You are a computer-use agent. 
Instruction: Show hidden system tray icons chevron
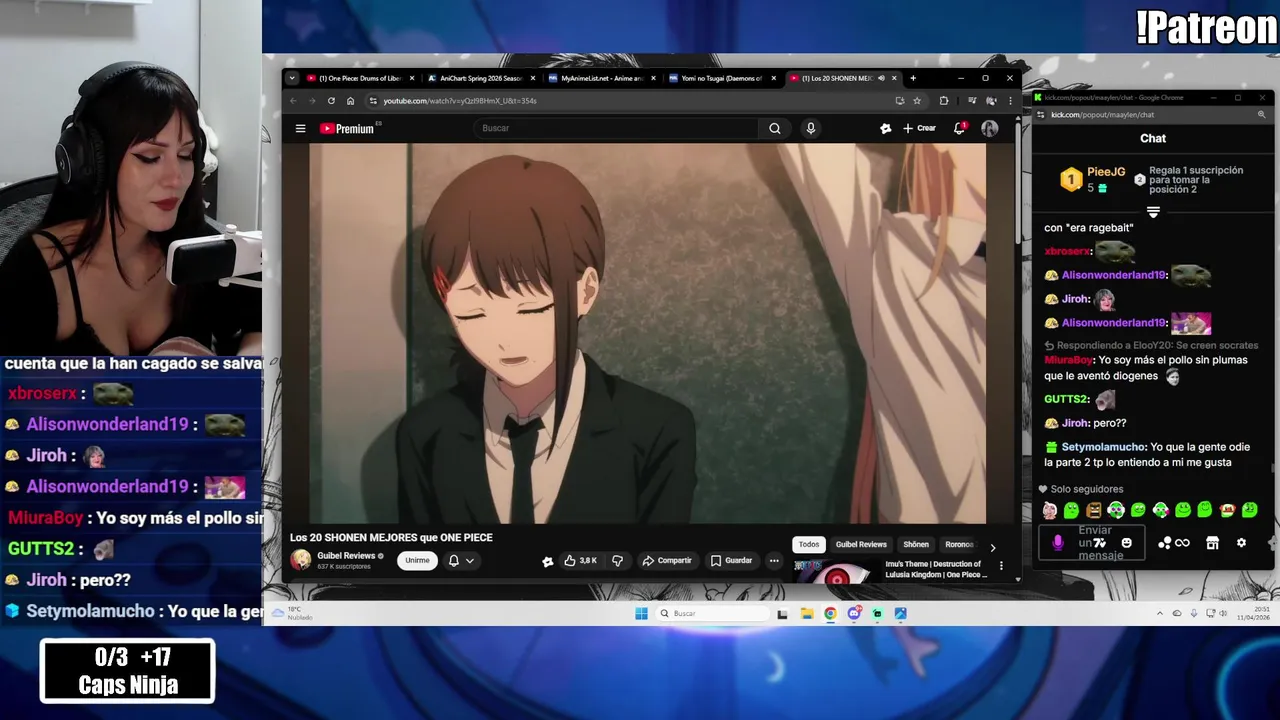coord(1160,613)
